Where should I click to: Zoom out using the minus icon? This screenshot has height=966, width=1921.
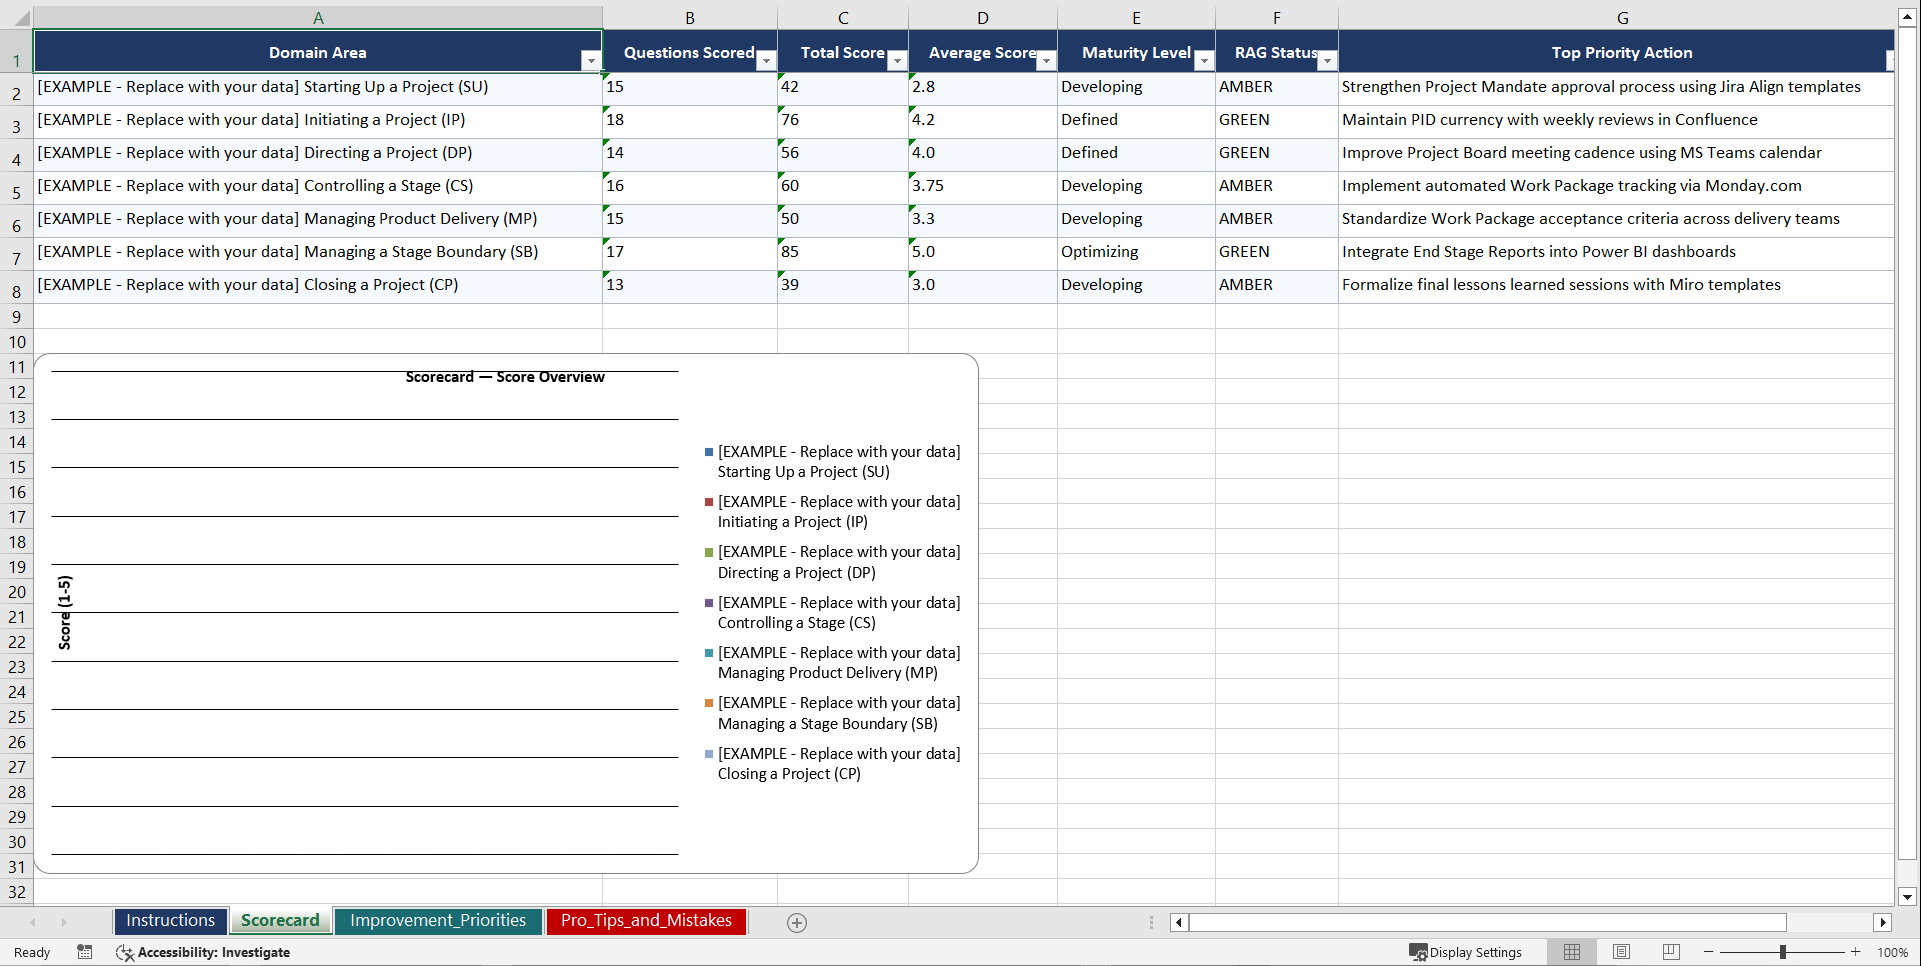[1709, 952]
